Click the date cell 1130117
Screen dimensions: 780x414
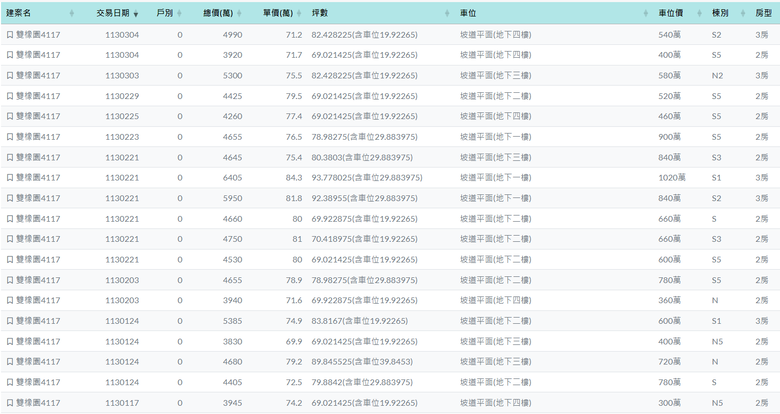coord(122,403)
